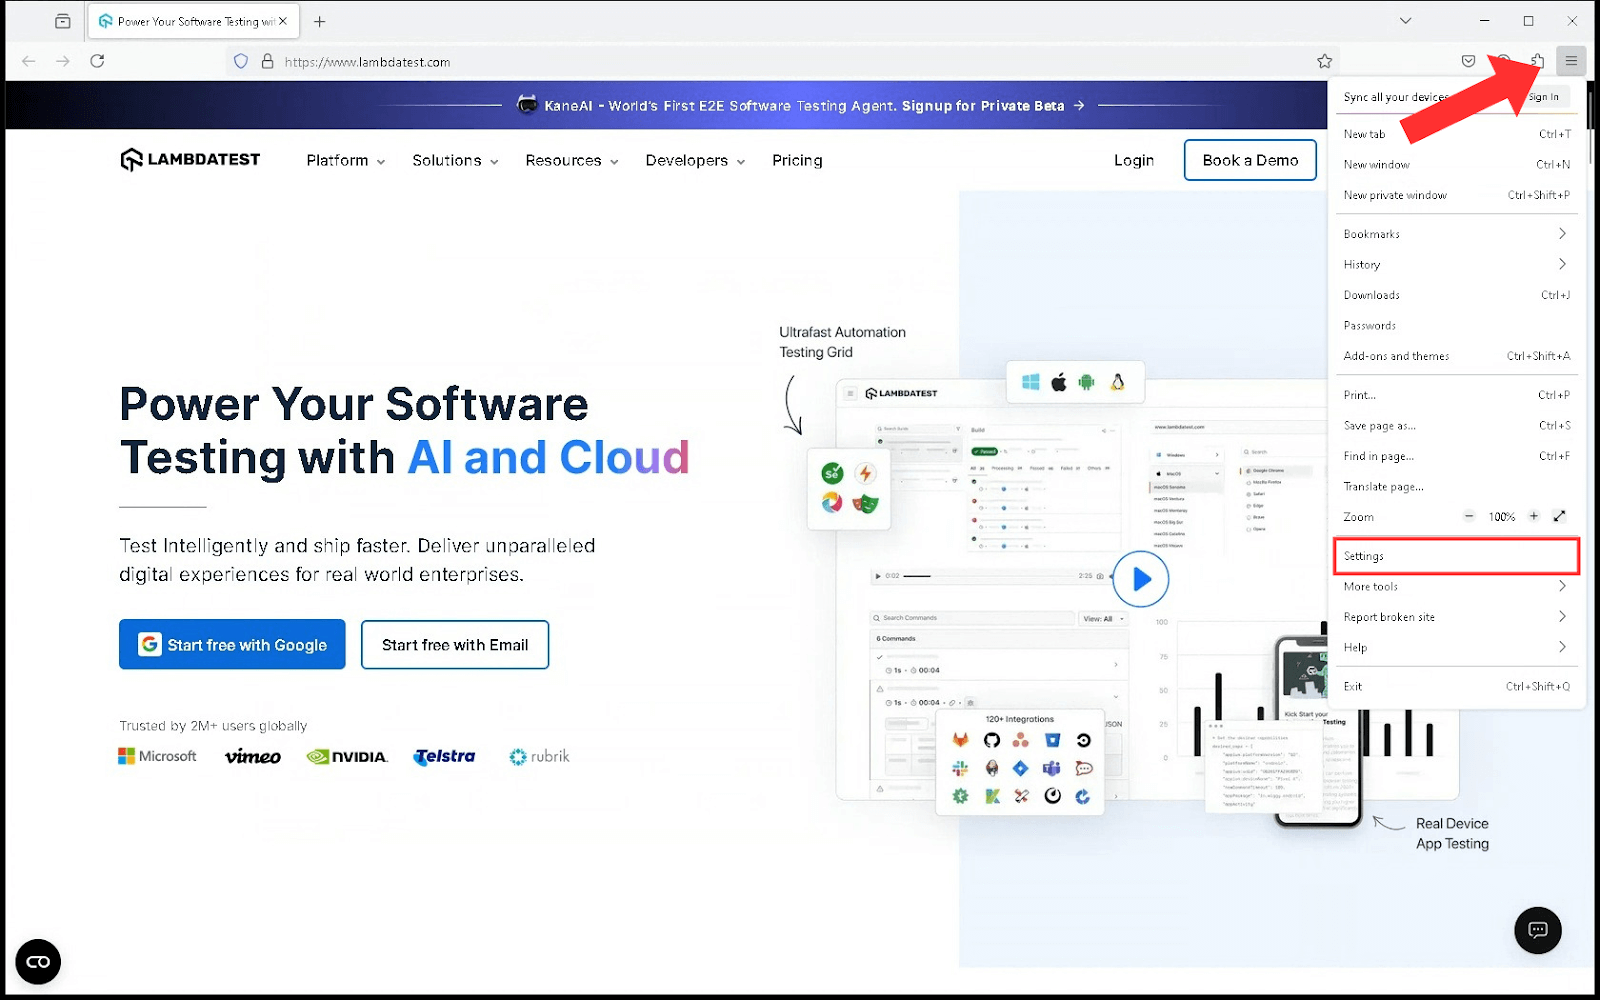1600x1000 pixels.
Task: Enter full screen from the Zoom row
Action: click(x=1559, y=516)
